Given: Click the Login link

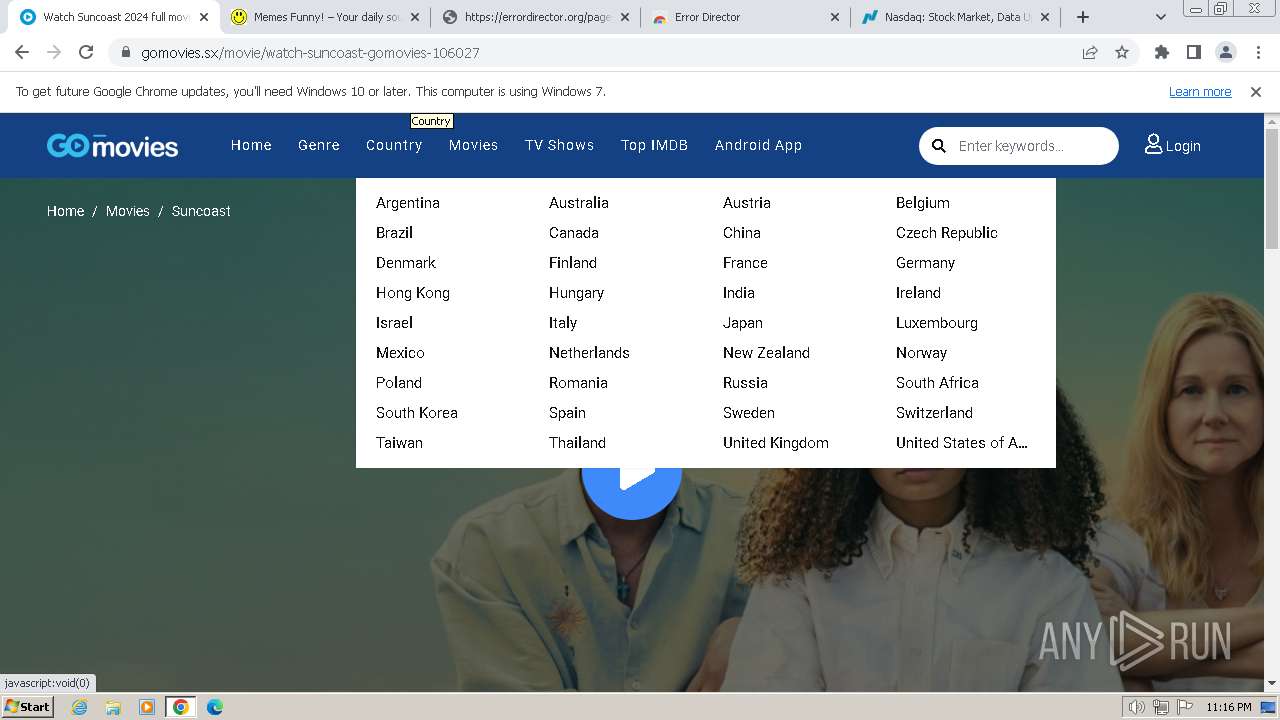Looking at the screenshot, I should click(1183, 146).
